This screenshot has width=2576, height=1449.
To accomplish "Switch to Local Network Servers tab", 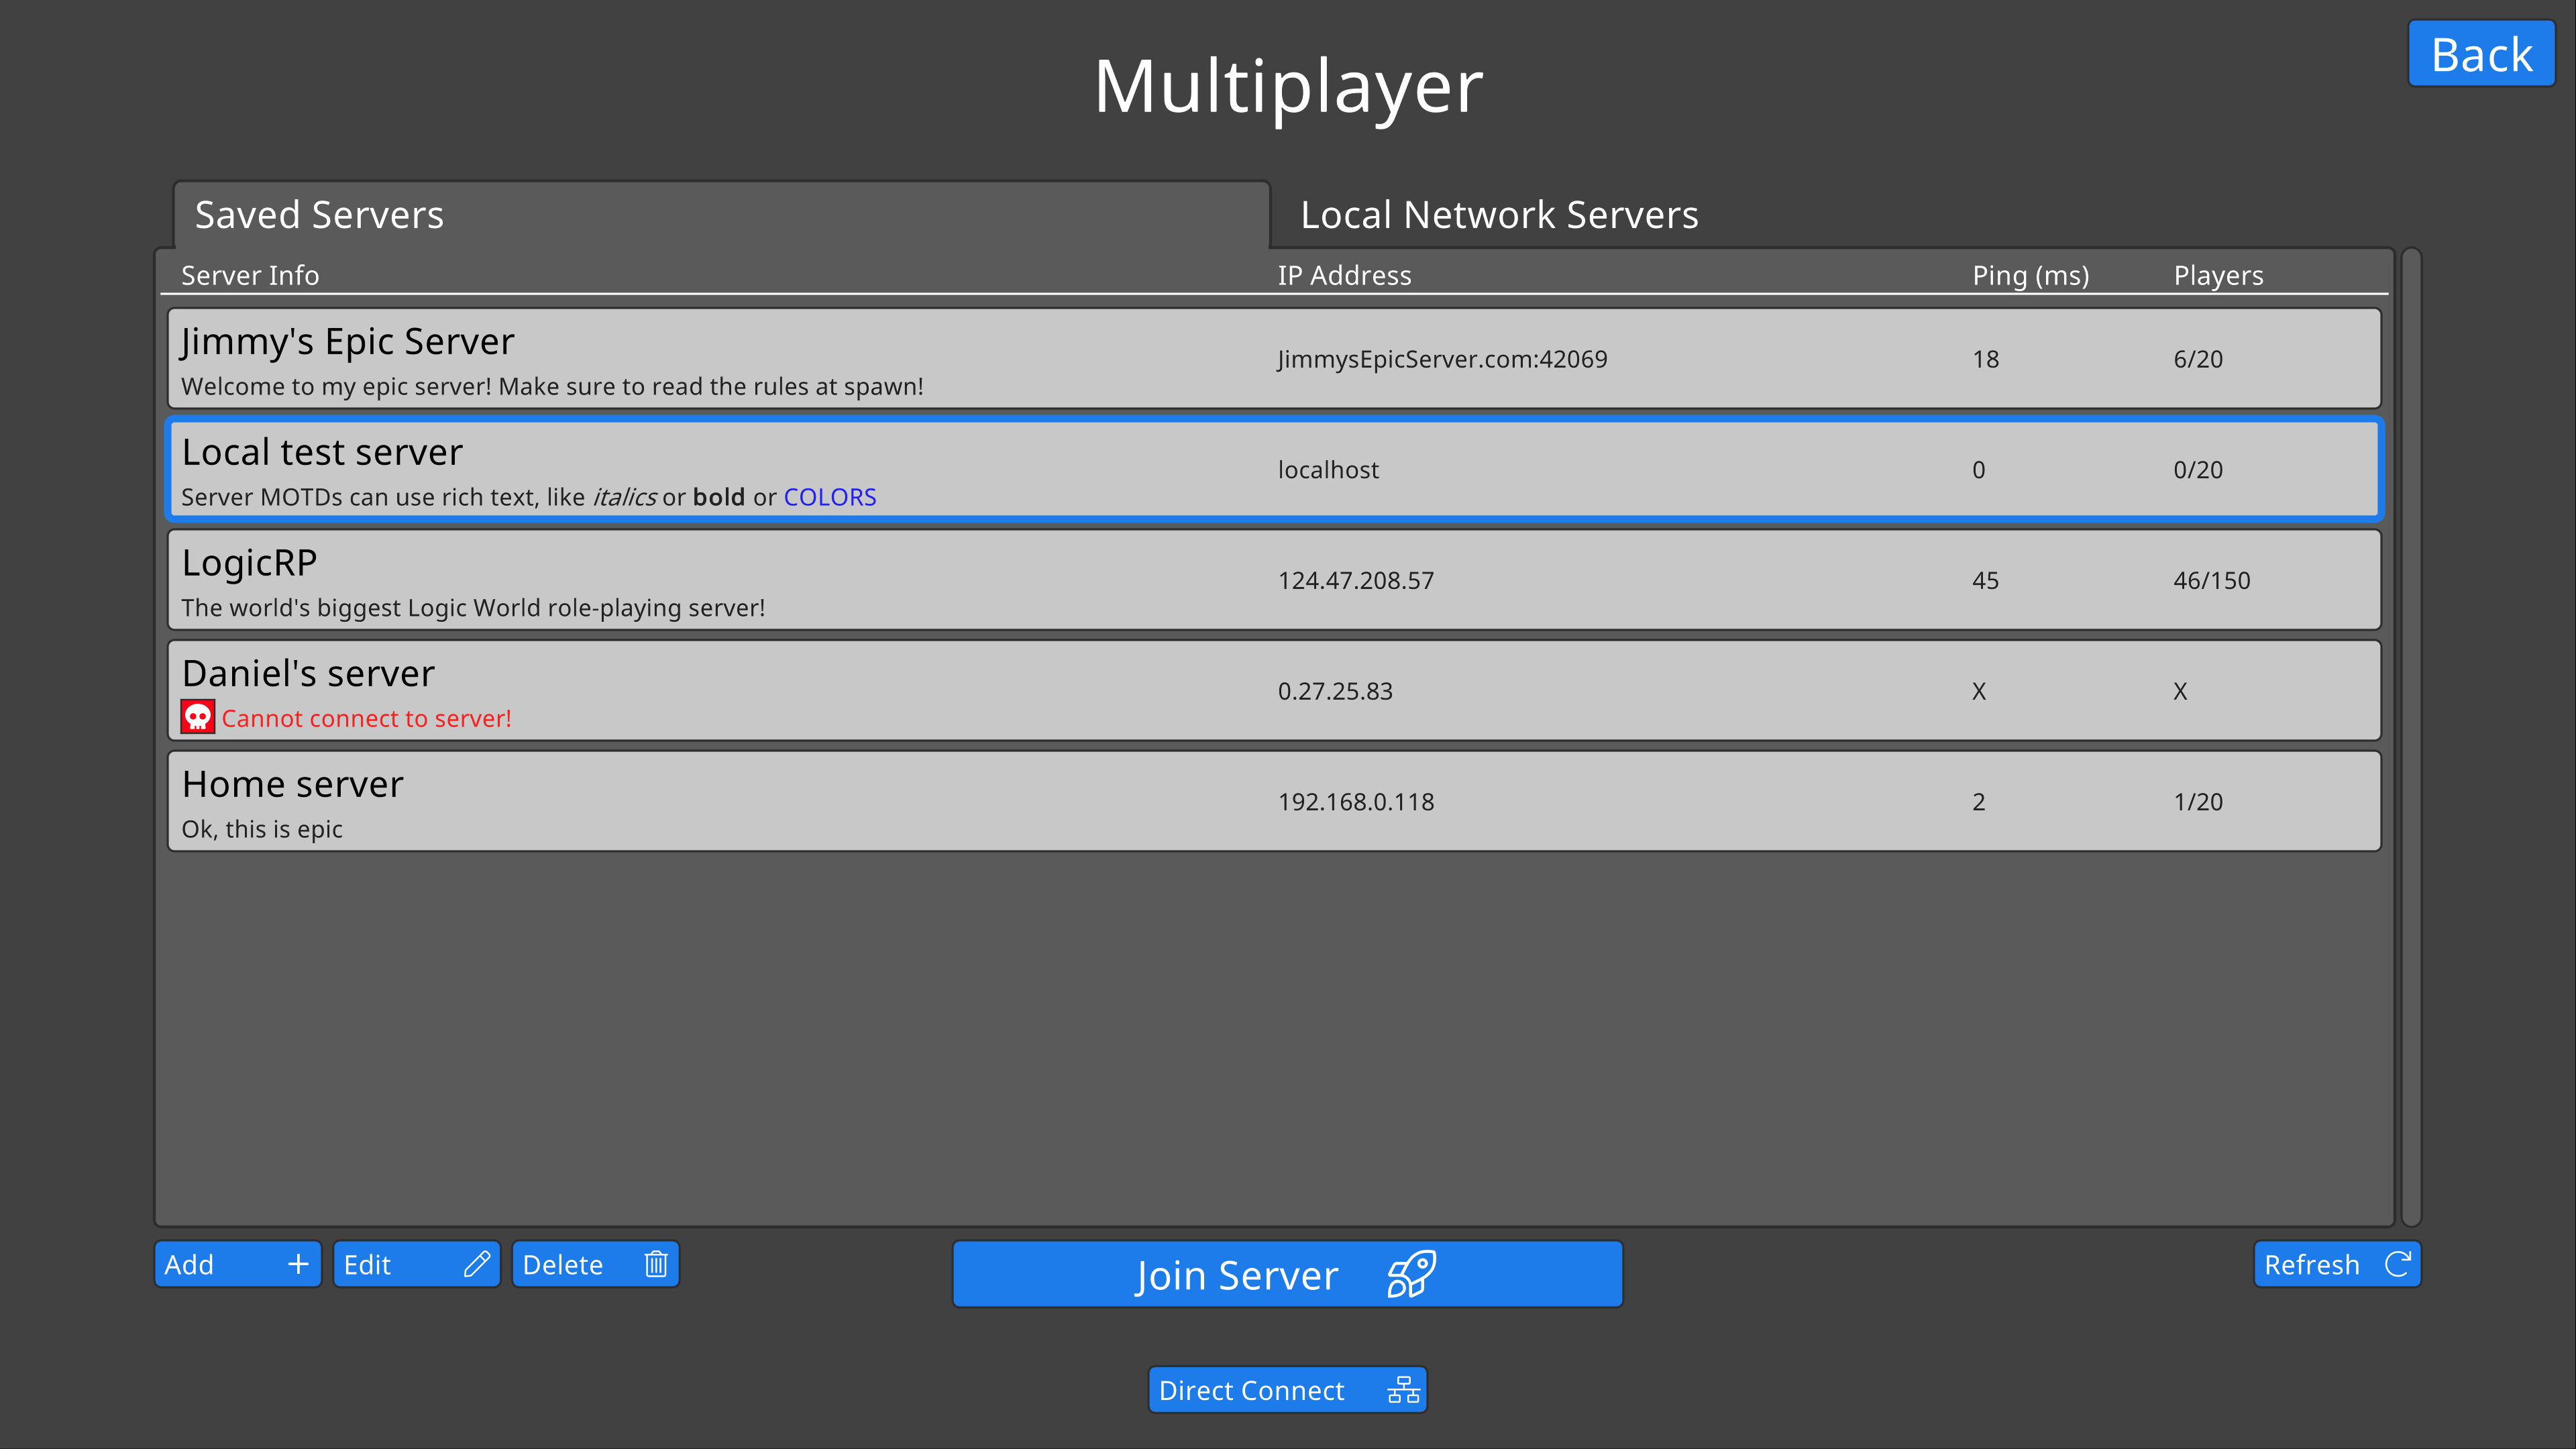I will click(x=1499, y=215).
